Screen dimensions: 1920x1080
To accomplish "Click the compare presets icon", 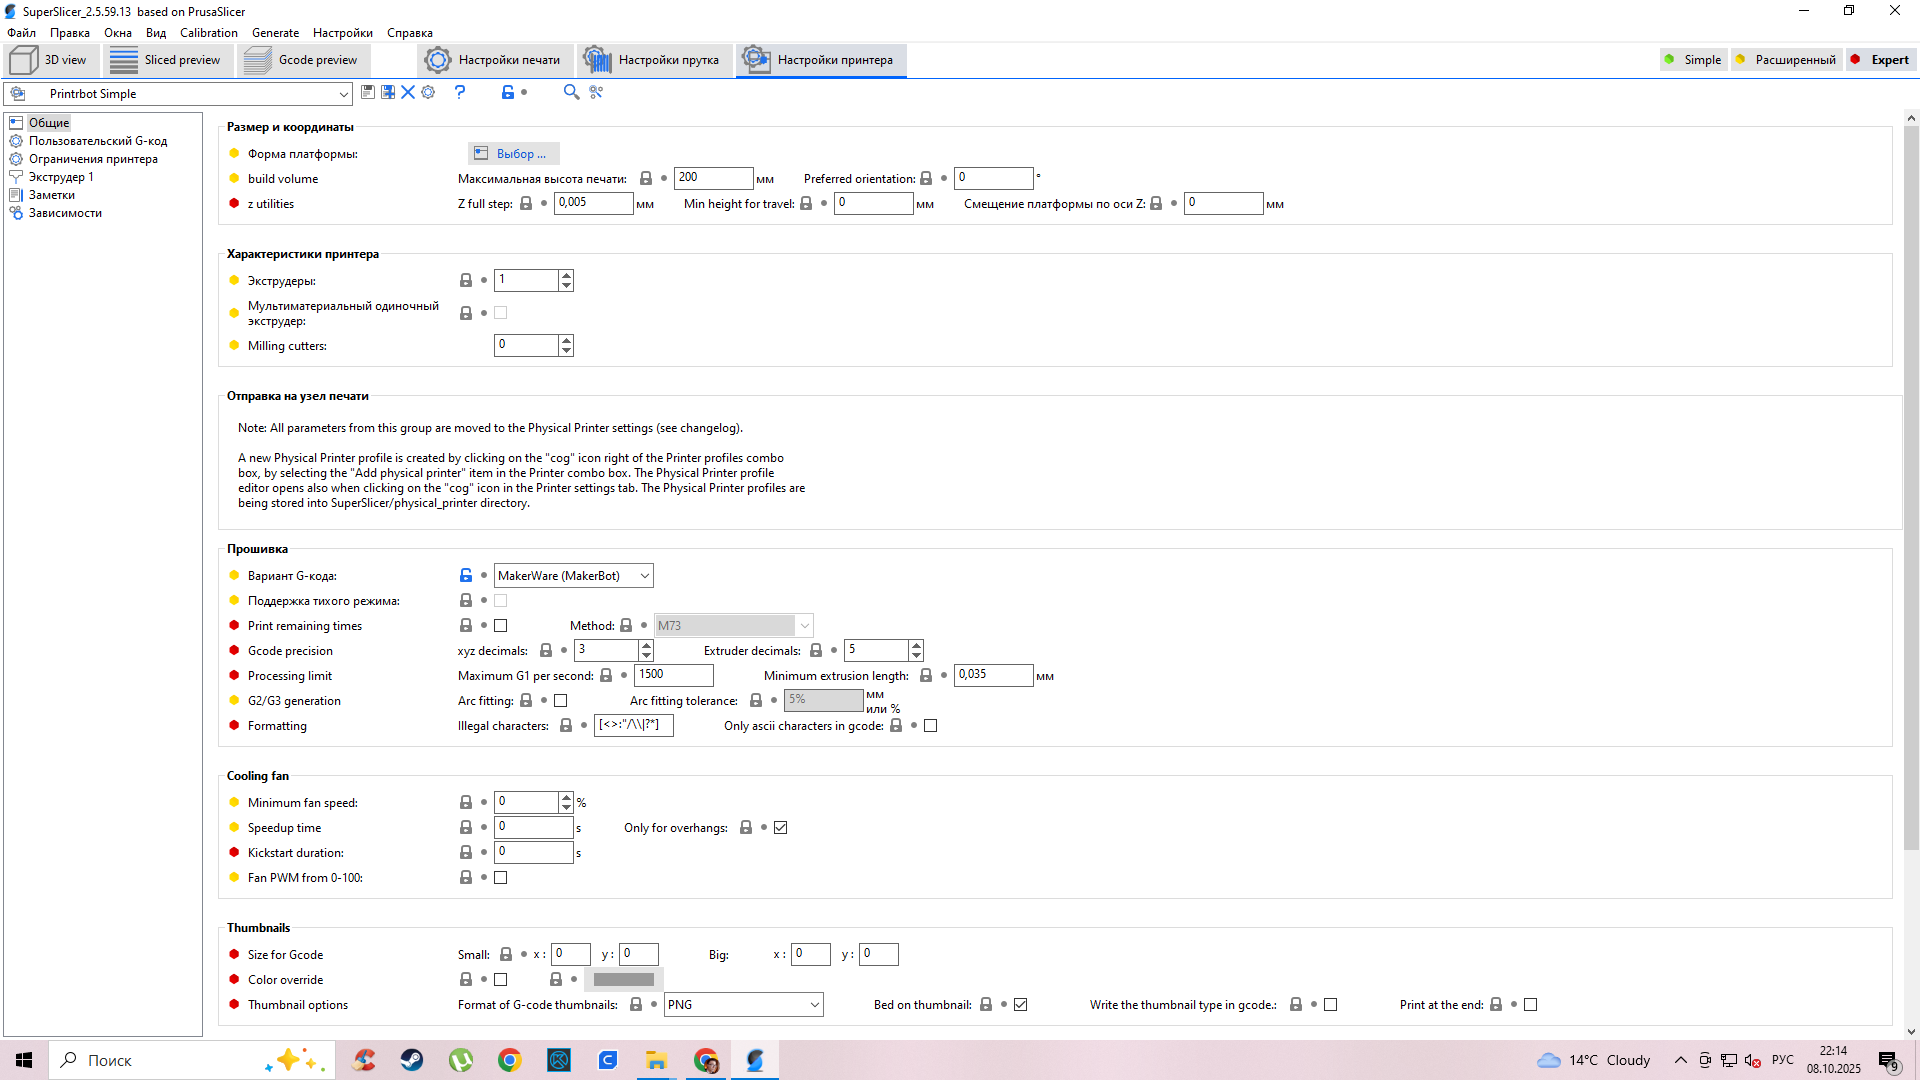I will tap(596, 92).
